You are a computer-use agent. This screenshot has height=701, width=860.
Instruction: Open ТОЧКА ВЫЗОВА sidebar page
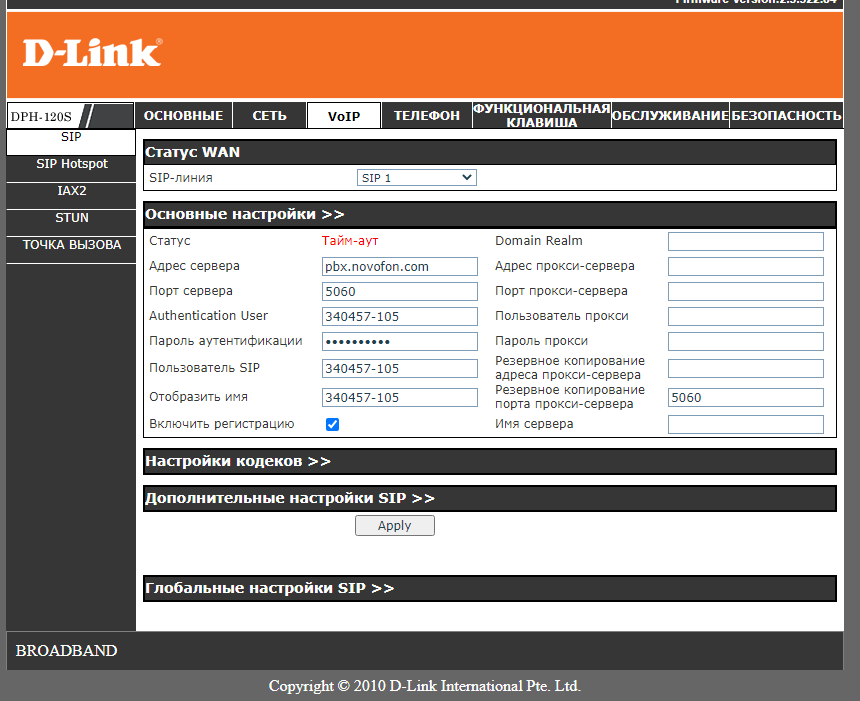71,245
